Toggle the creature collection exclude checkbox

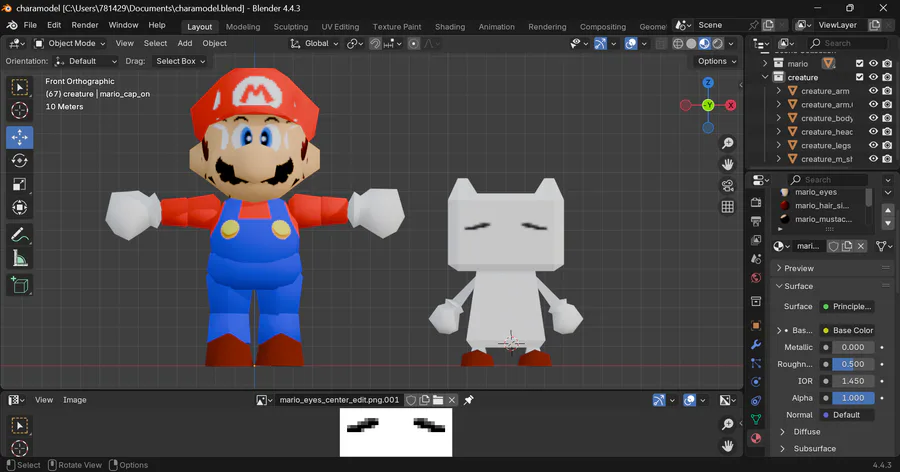tap(859, 77)
